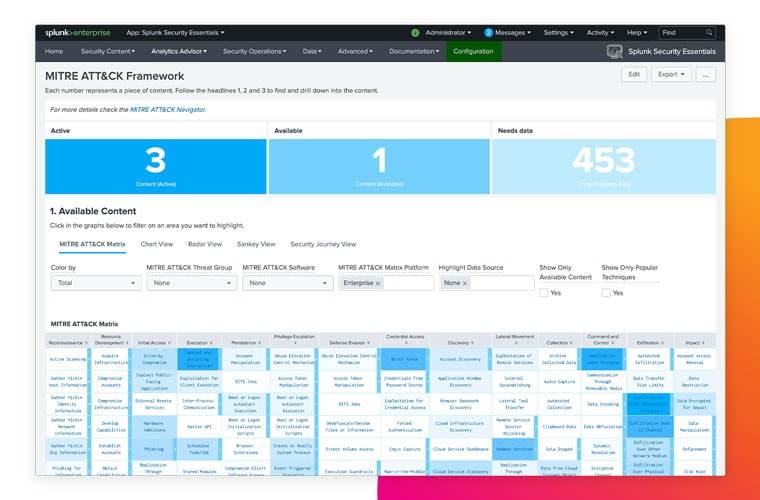This screenshot has width=760, height=500.
Task: Open the Administrator user menu
Action: tap(448, 33)
